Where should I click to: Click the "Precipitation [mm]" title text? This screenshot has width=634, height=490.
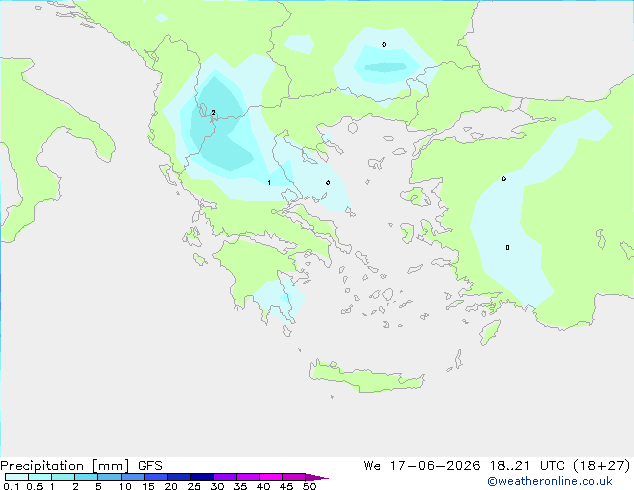pyautogui.click(x=65, y=466)
